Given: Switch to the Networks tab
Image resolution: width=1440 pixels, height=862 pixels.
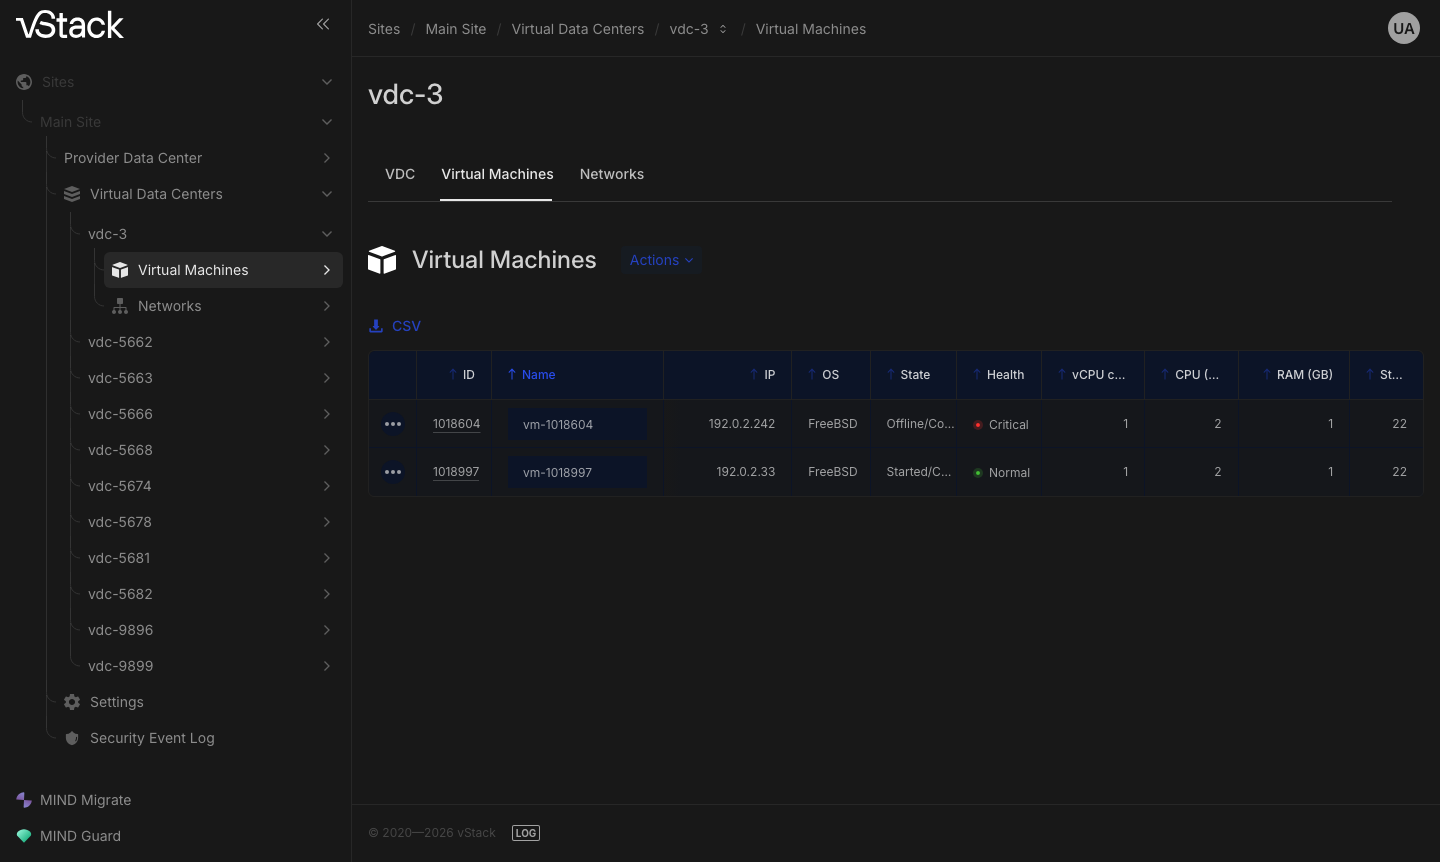Looking at the screenshot, I should click(612, 174).
